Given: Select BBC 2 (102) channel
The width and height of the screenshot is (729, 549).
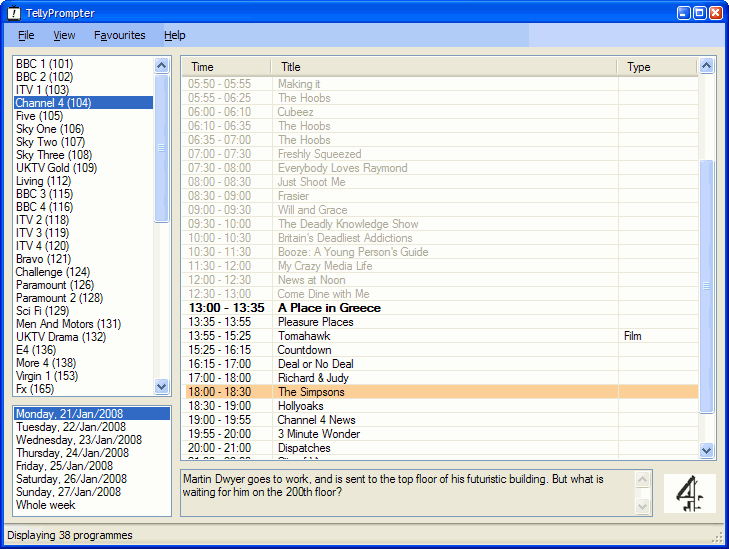Looking at the screenshot, I should point(84,77).
